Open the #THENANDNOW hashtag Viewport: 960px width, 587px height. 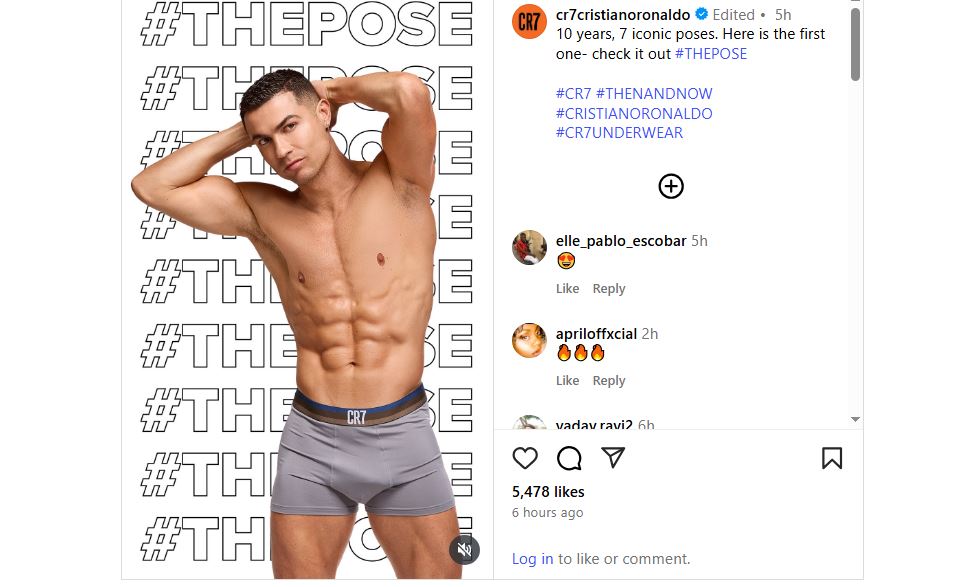coord(654,94)
